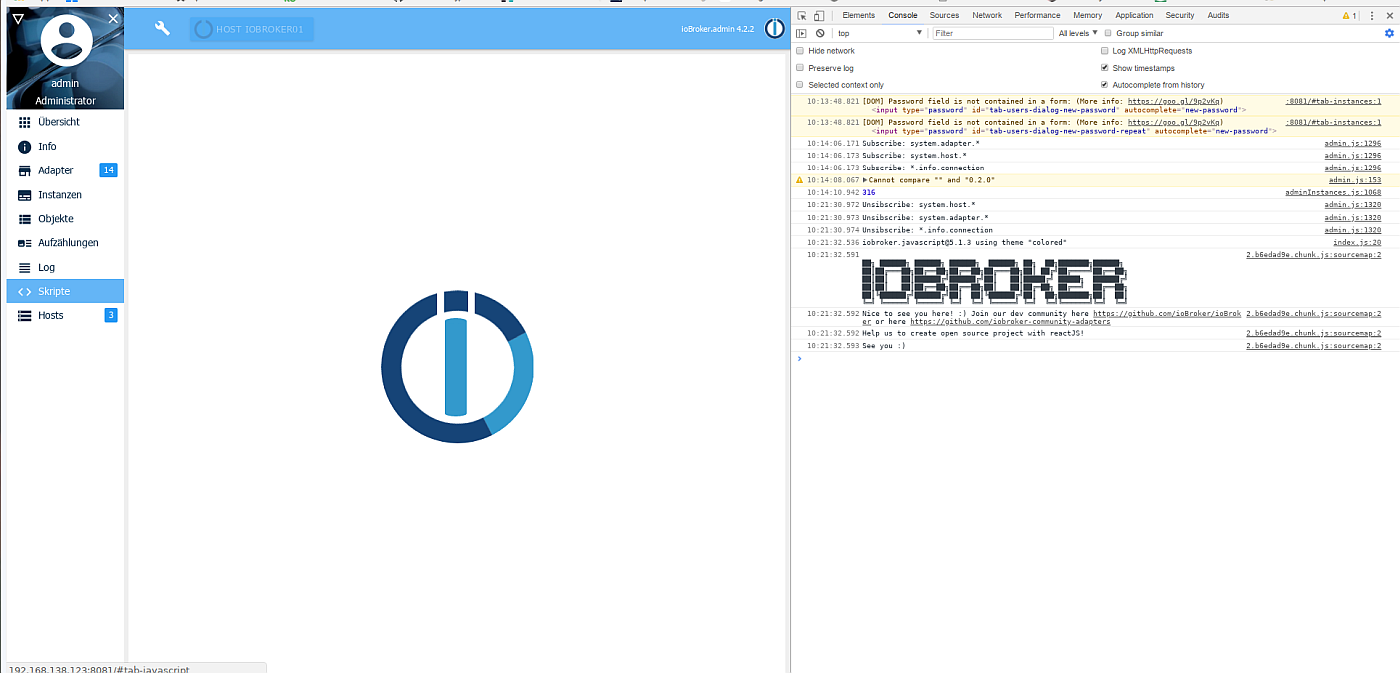Image resolution: width=1400 pixels, height=673 pixels.
Task: Open the ioBroker-community-adapters GitHub link
Action: point(1010,322)
